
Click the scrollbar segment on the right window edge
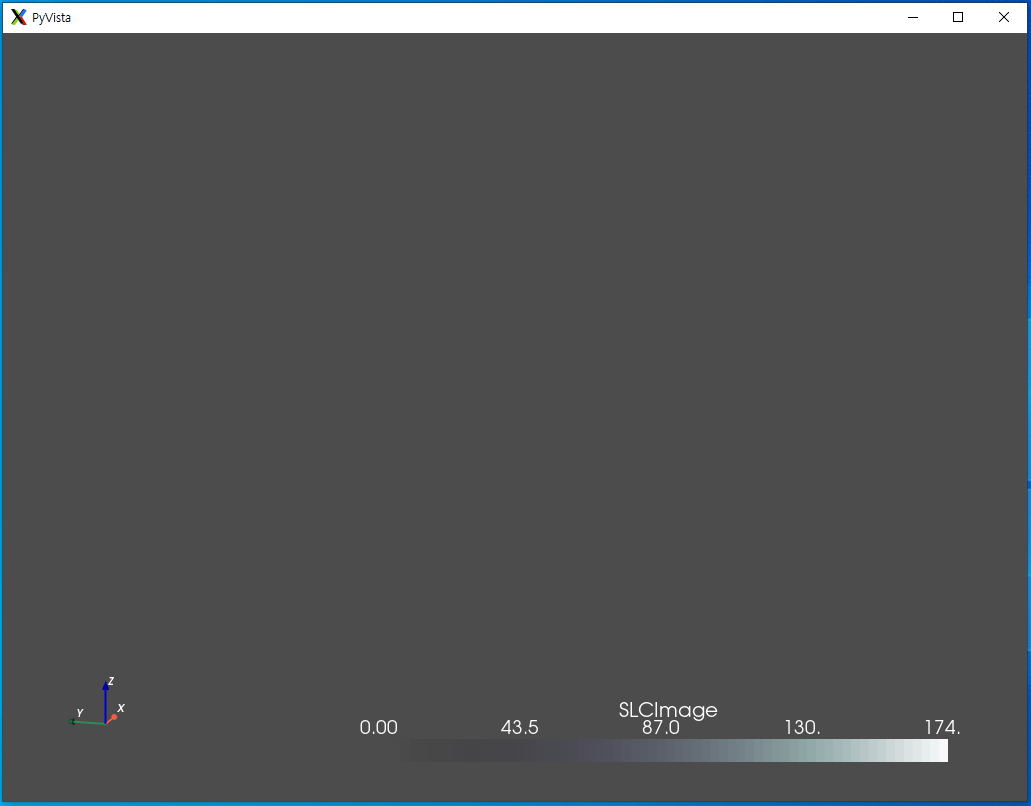[x=1026, y=485]
